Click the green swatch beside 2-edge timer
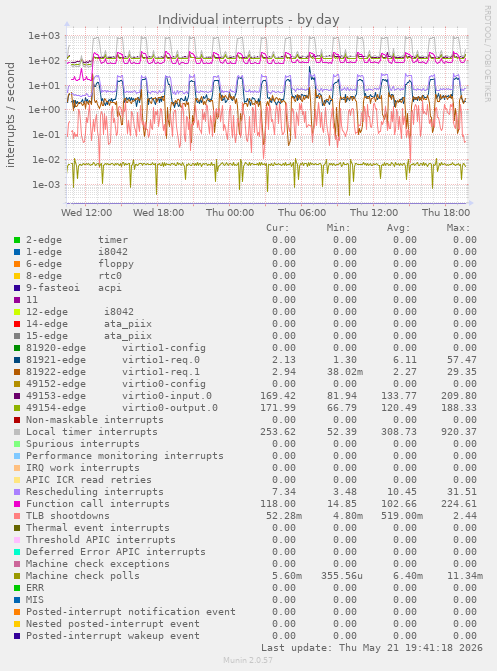Screen dimensions: 497x671 [17, 240]
